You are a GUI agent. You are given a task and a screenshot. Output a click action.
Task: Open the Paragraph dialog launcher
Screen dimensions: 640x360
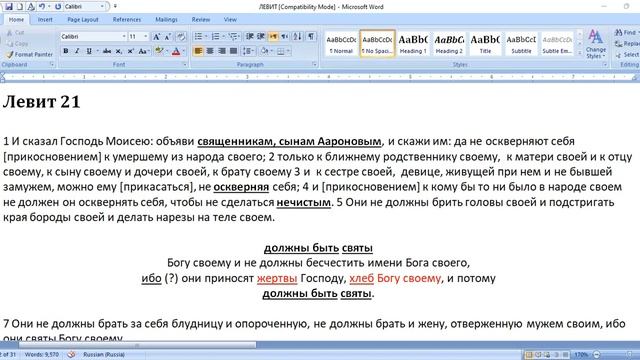click(x=314, y=64)
